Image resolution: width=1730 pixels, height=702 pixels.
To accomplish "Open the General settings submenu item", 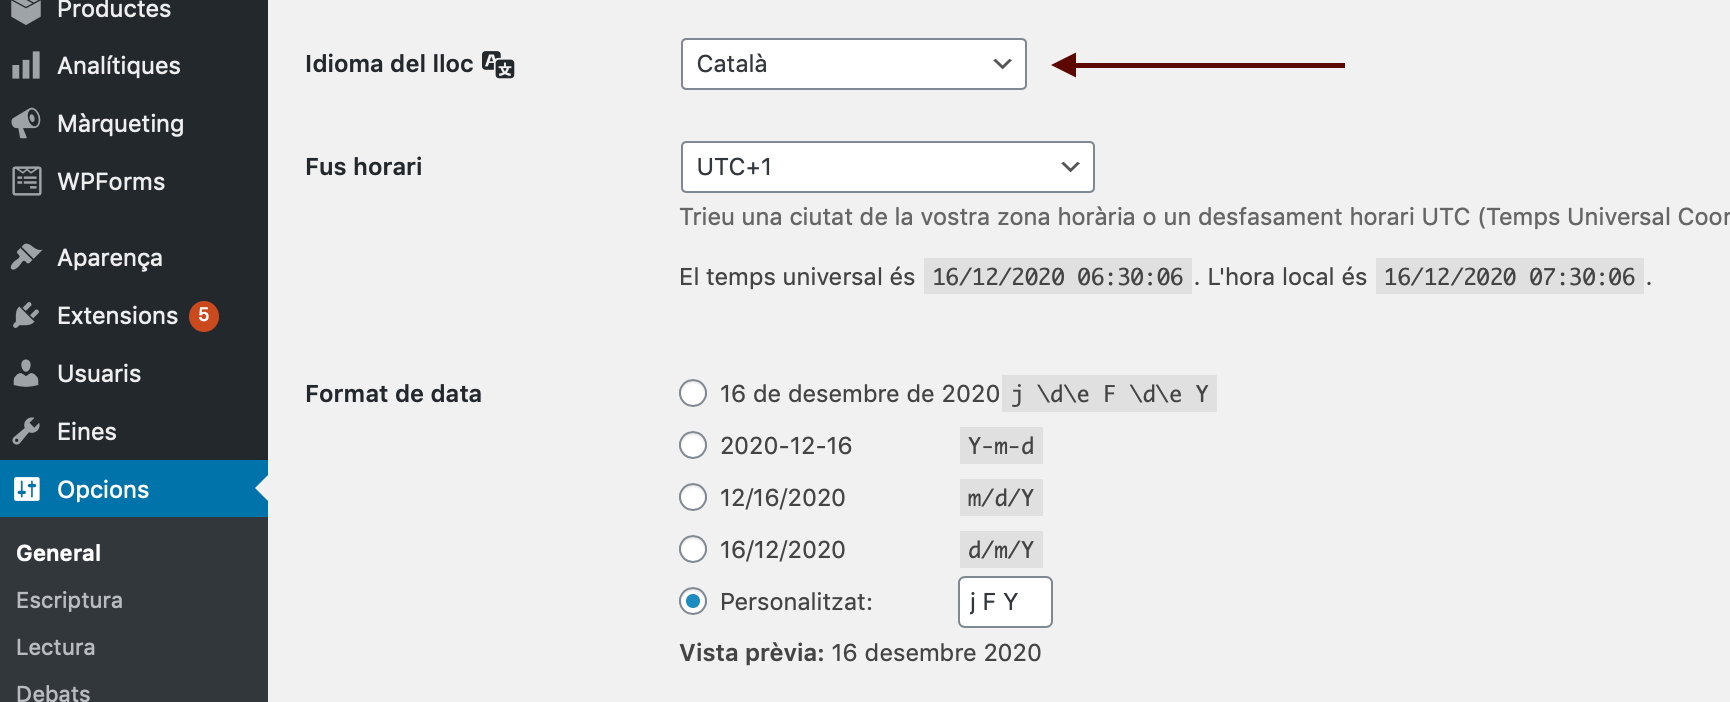I will coord(59,553).
